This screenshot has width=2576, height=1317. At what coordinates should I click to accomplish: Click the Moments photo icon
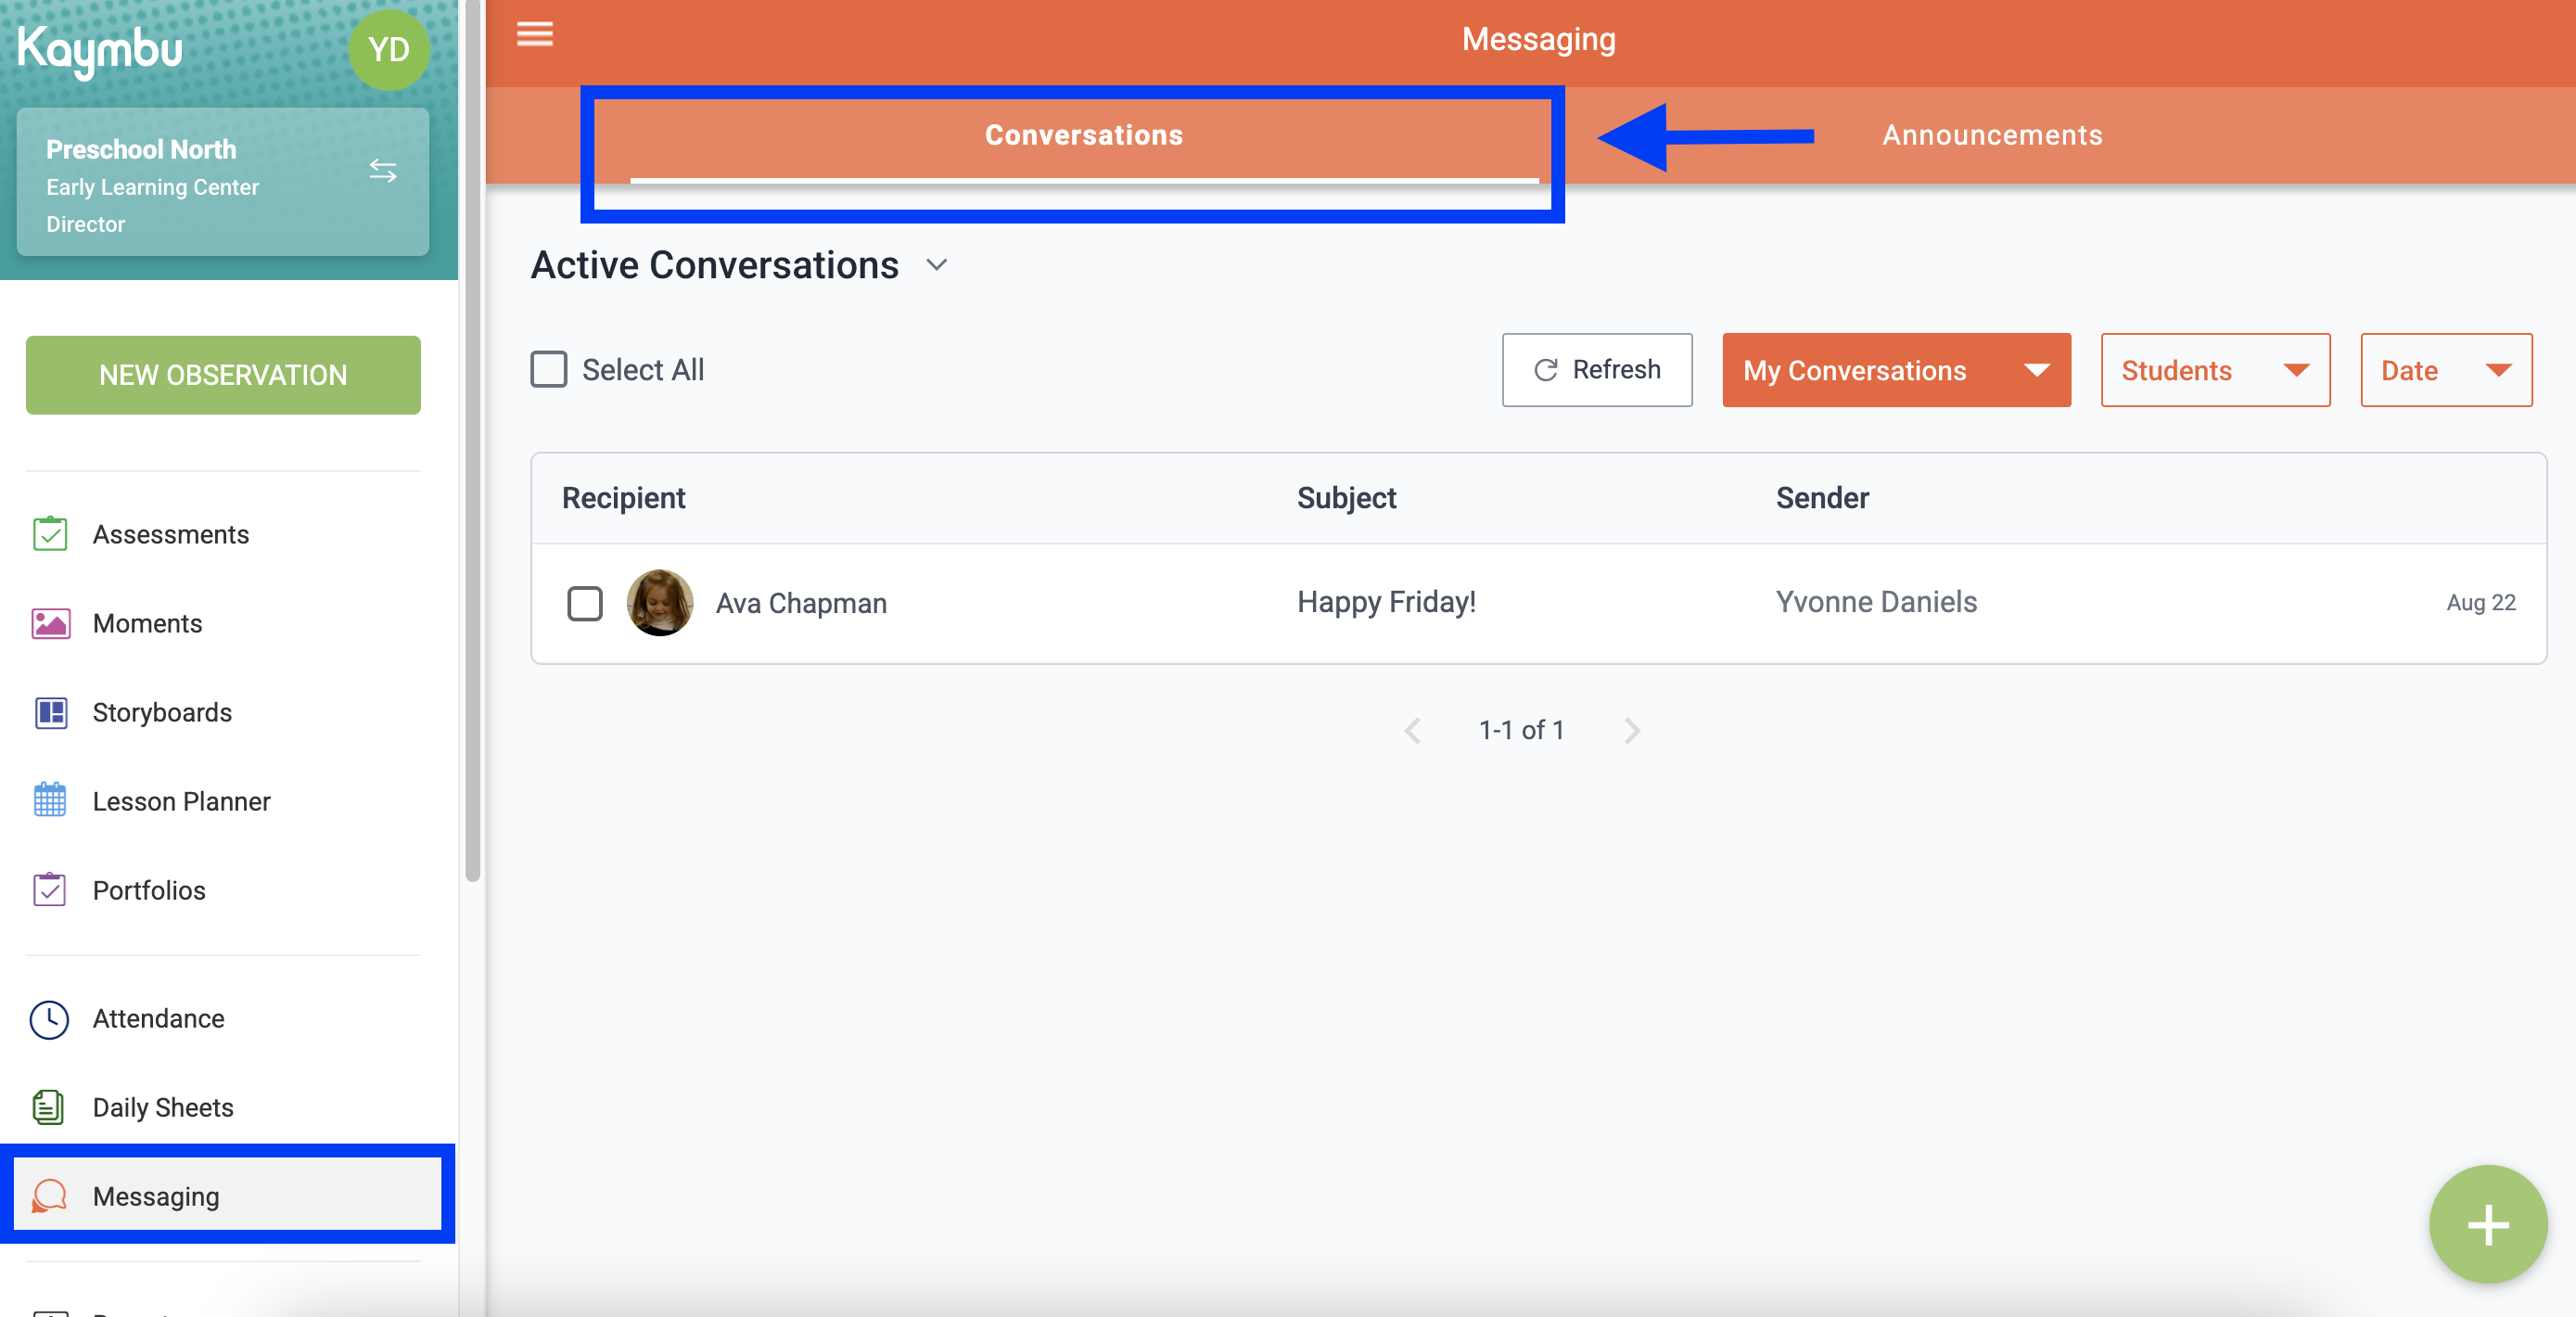(x=50, y=623)
